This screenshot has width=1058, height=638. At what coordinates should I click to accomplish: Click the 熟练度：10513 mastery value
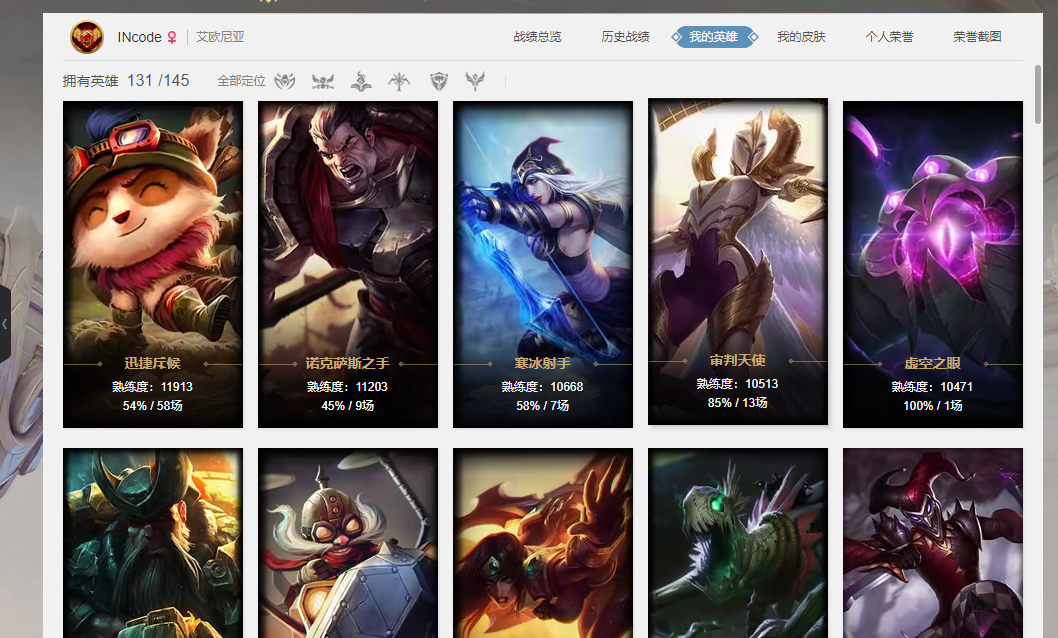tap(737, 384)
